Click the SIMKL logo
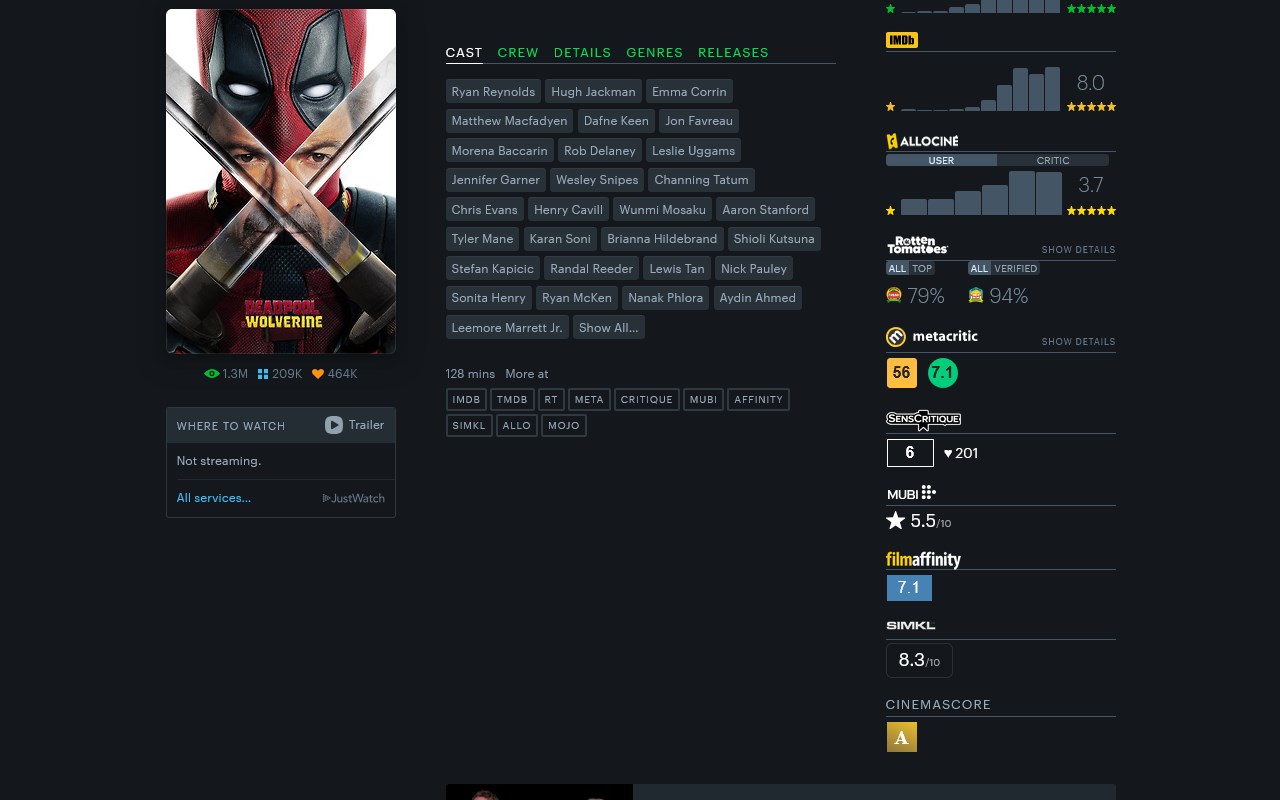The width and height of the screenshot is (1280, 800). pos(911,626)
